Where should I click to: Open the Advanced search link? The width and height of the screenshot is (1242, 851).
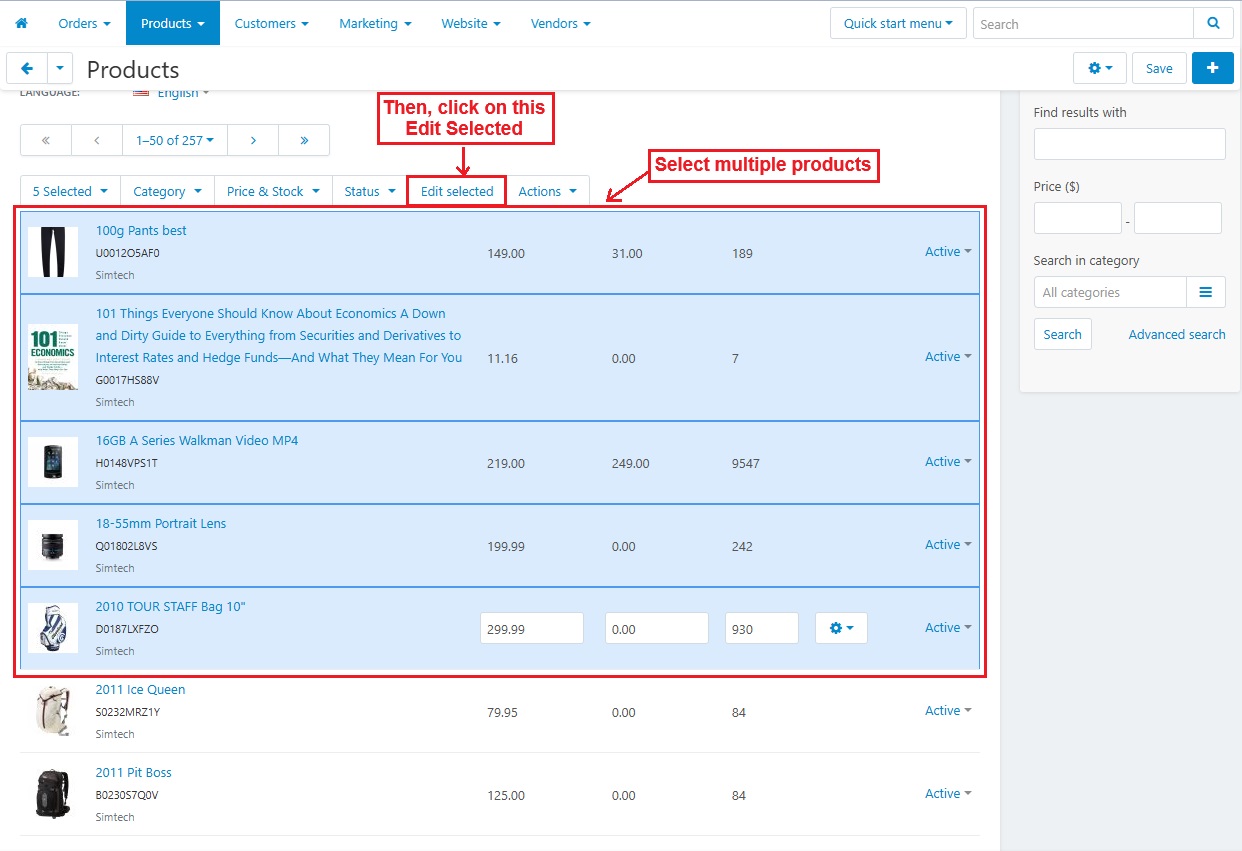1176,334
